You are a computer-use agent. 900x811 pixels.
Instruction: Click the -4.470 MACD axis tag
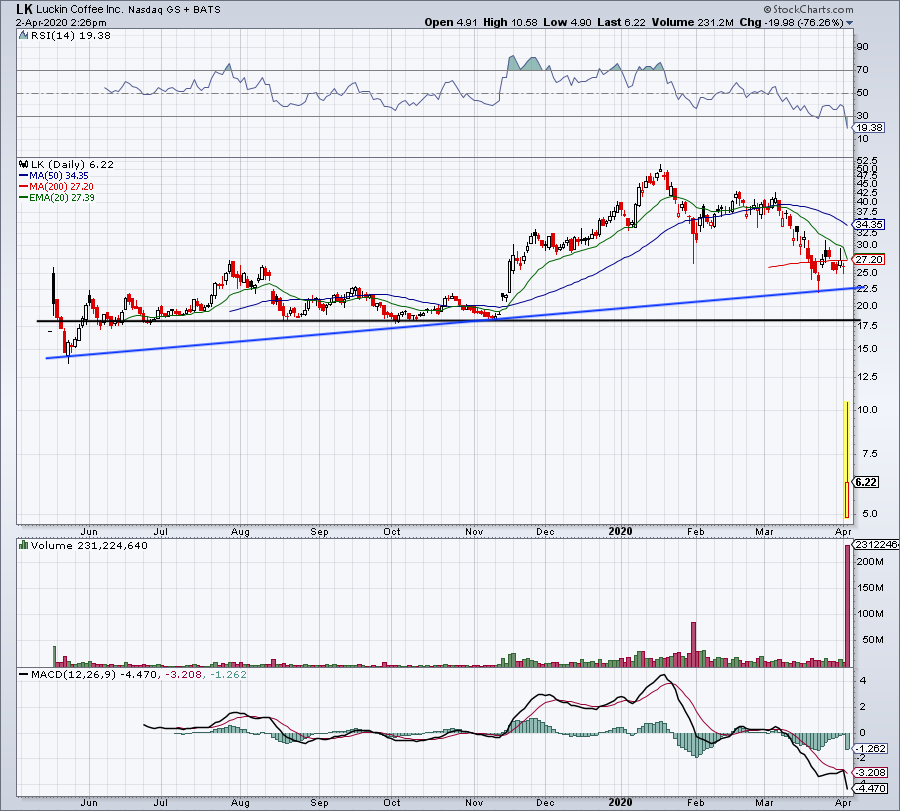(x=871, y=788)
